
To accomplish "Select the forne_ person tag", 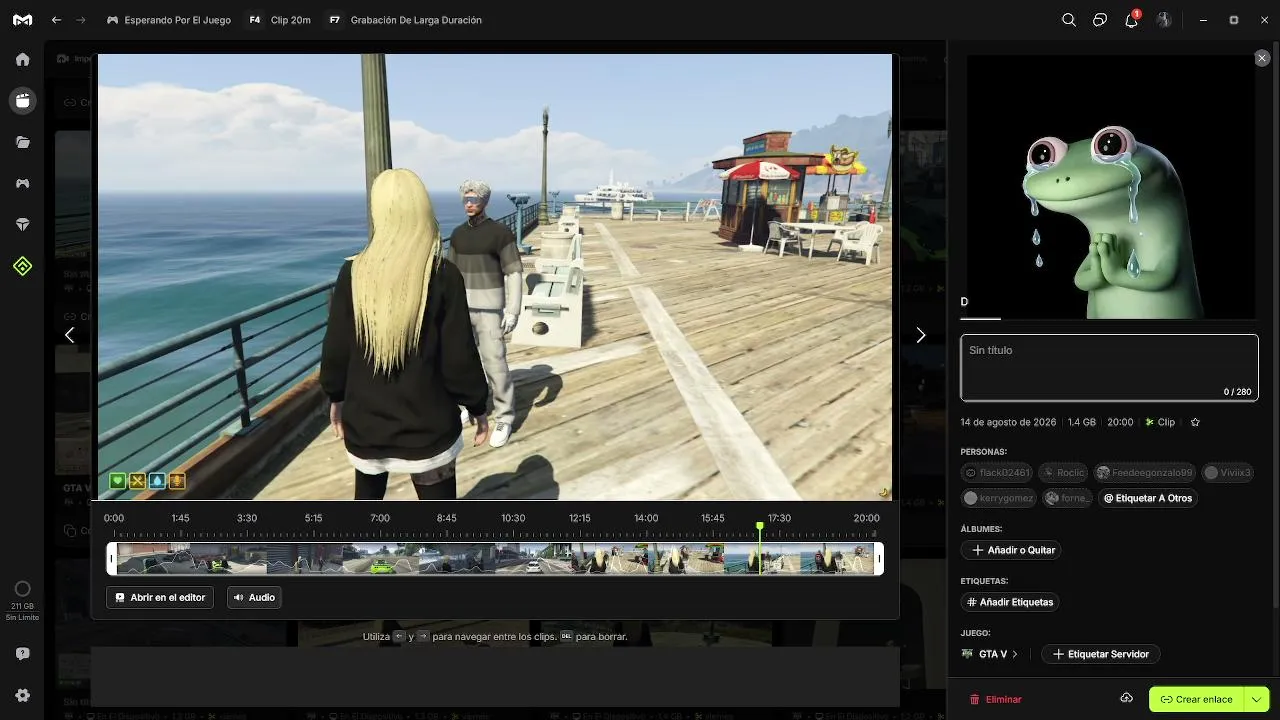I will coord(1067,498).
